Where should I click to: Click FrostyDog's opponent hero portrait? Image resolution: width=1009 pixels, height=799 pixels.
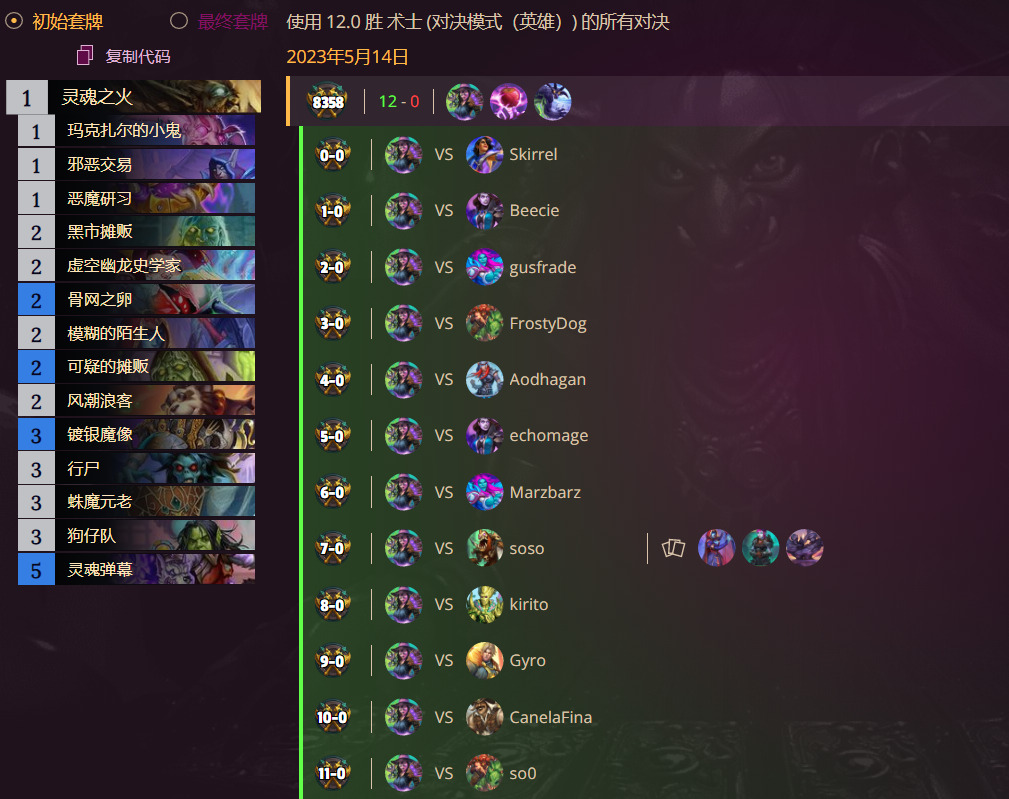click(485, 323)
